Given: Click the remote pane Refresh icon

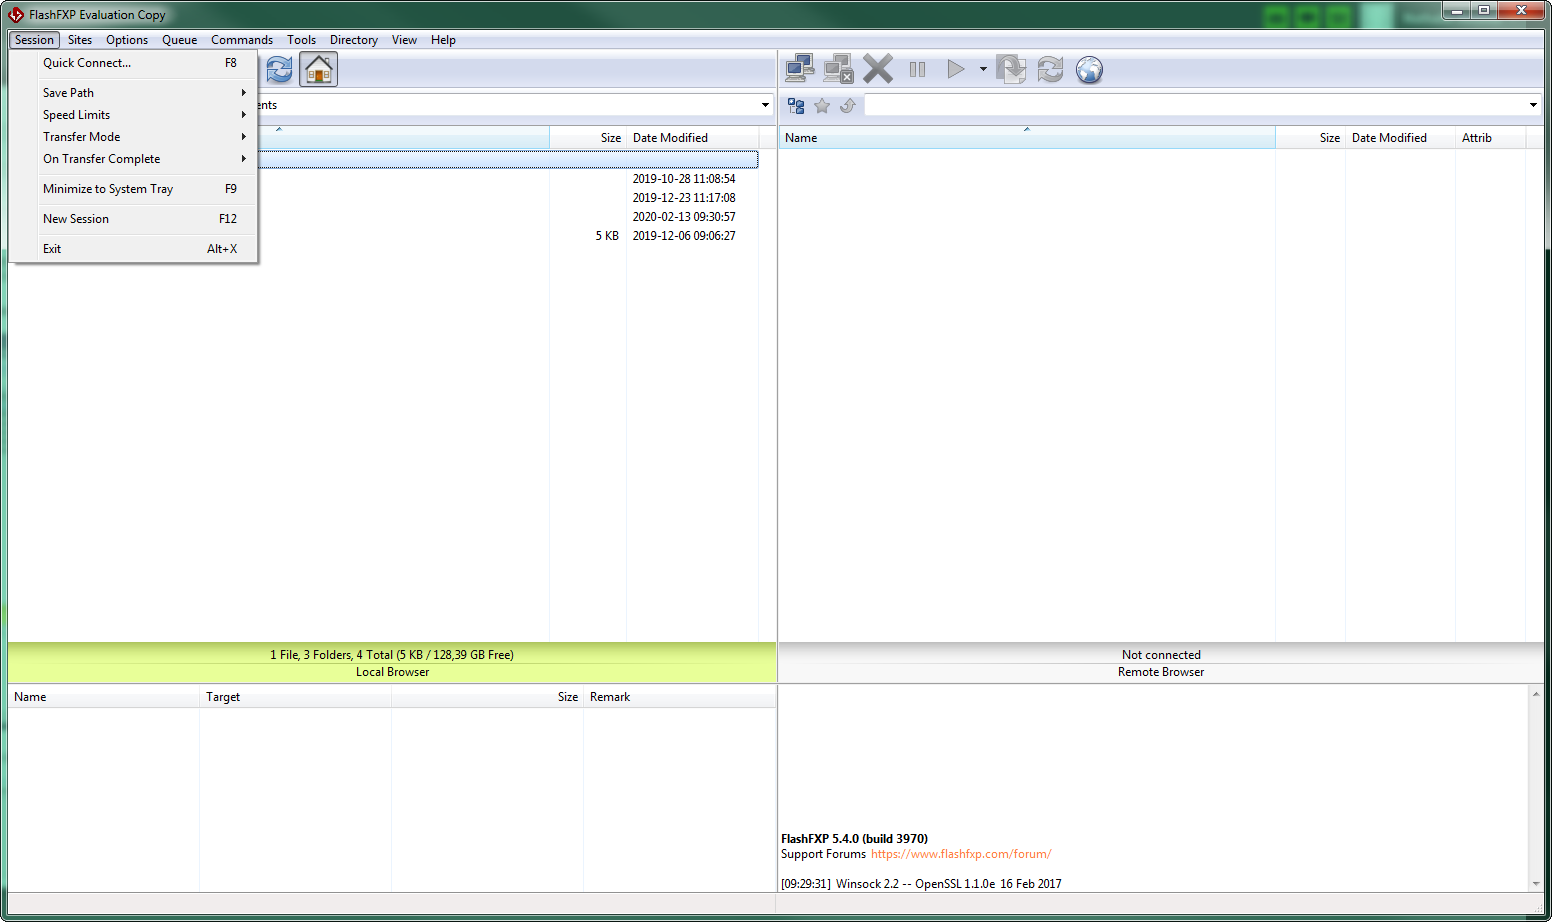Looking at the screenshot, I should click(x=1050, y=69).
